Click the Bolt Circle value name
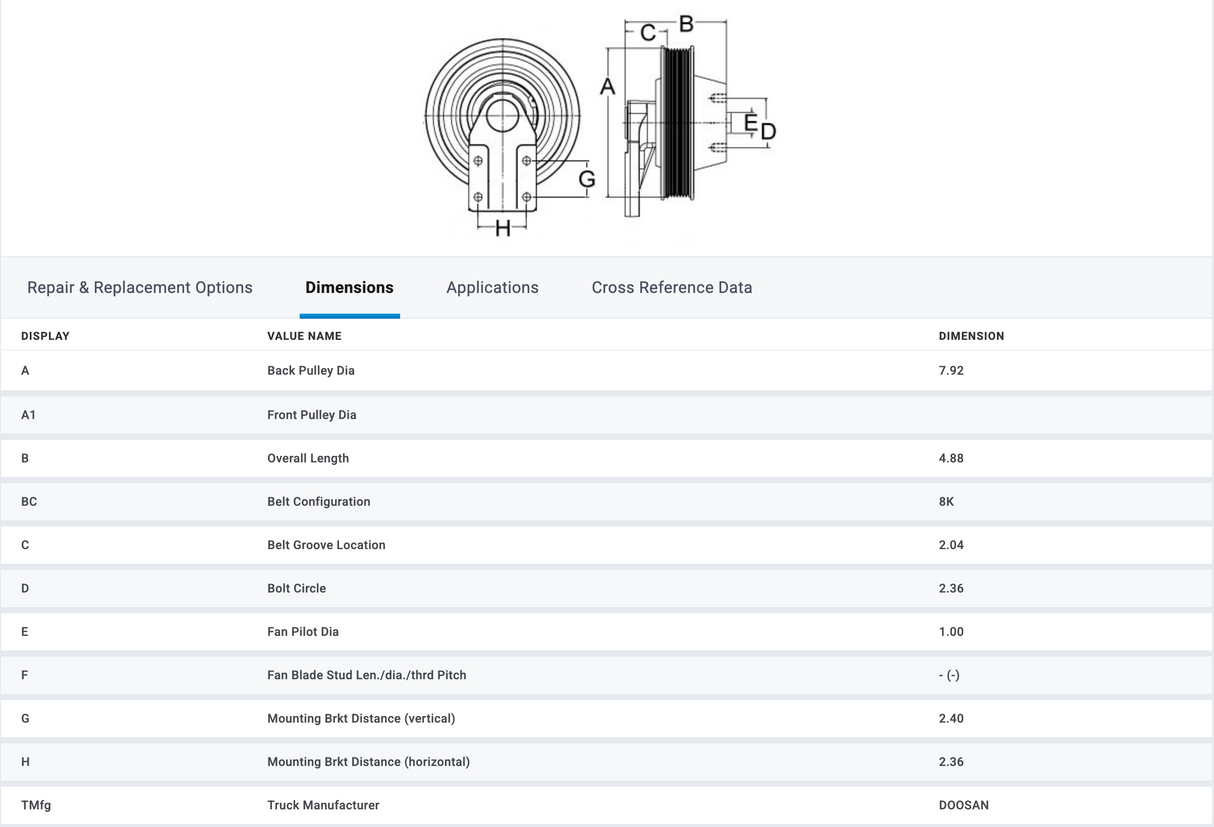Image resolution: width=1214 pixels, height=827 pixels. coord(297,588)
